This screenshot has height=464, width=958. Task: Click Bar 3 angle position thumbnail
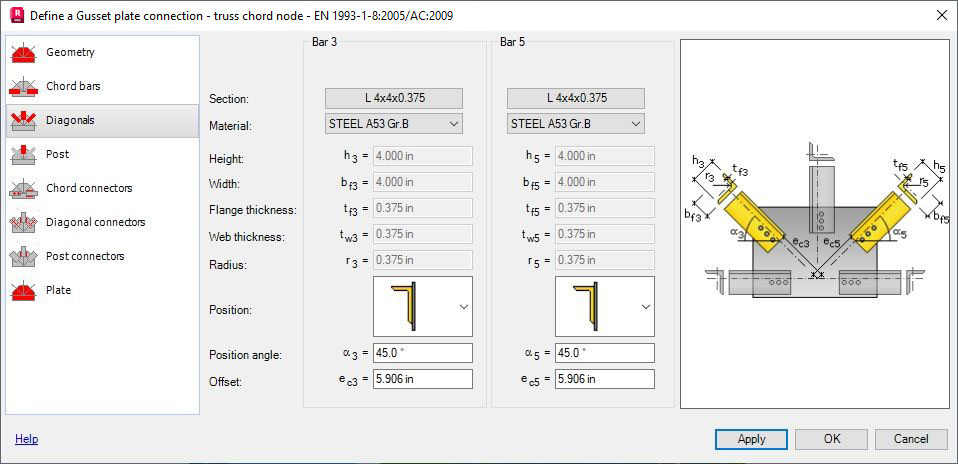[x=404, y=306]
